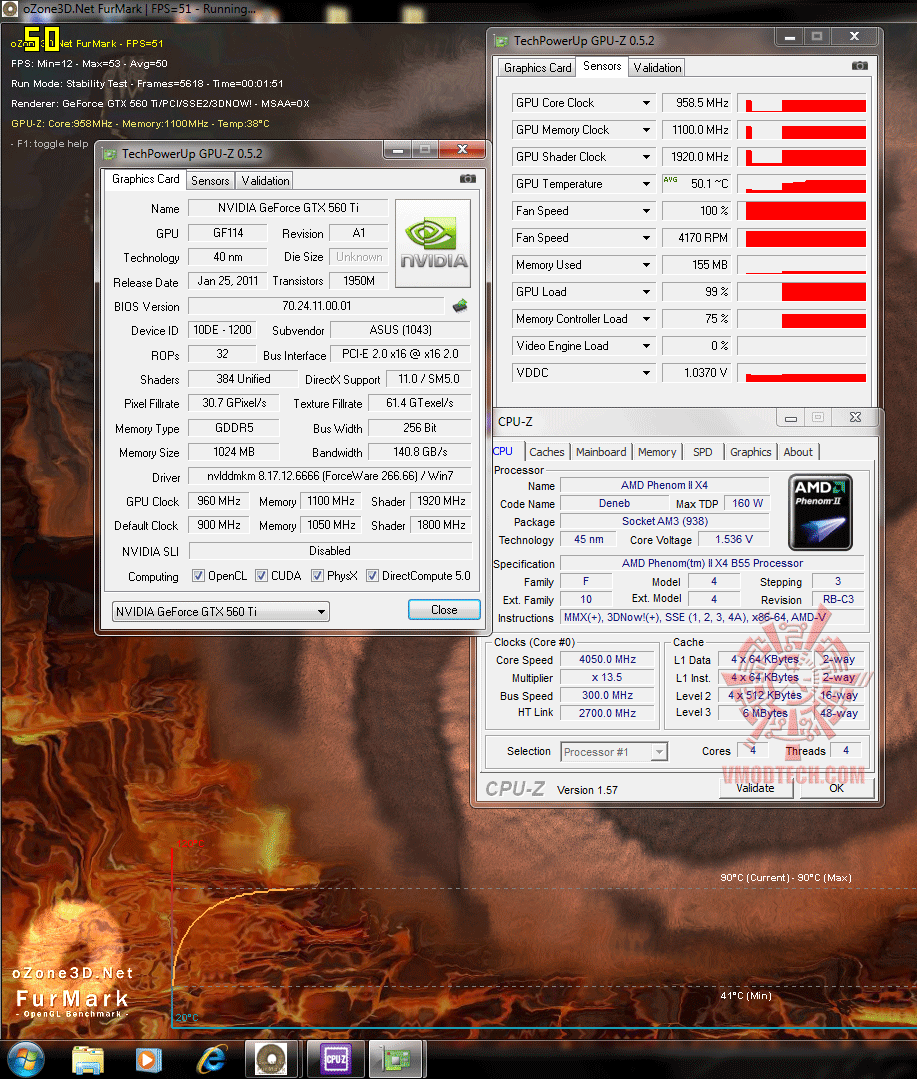Click the GPU Temperature history graph
Screen dimensions: 917x1079
[801, 184]
